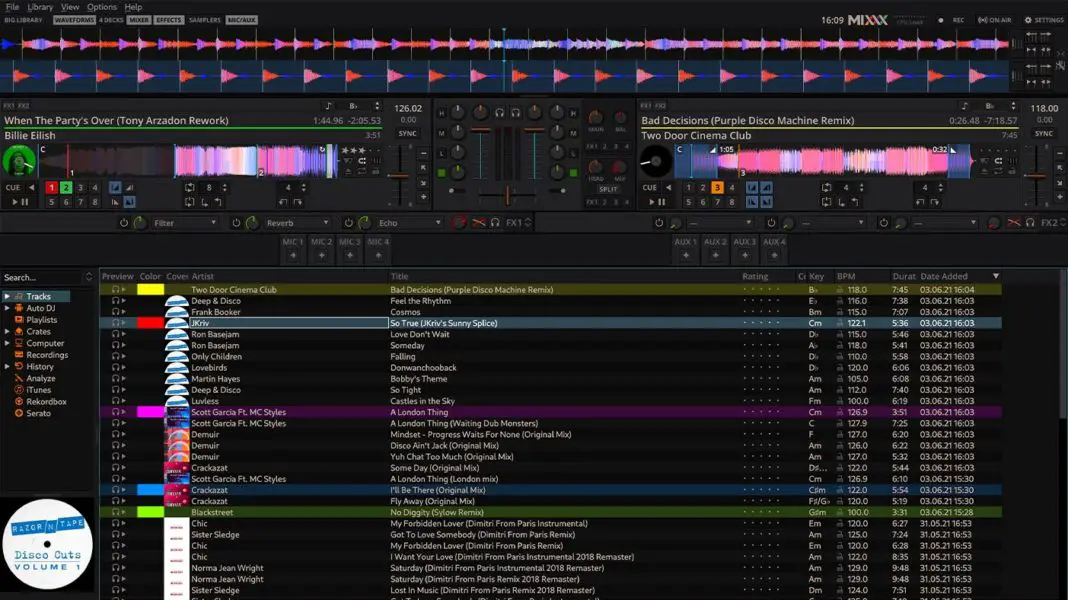
Task: Click the beatloop toggle icon on Deck 1
Action: (189, 187)
